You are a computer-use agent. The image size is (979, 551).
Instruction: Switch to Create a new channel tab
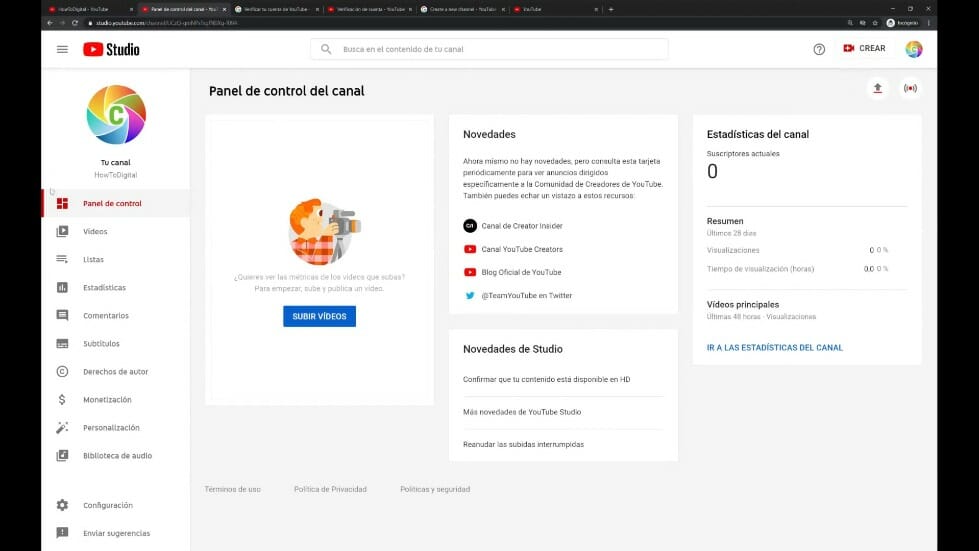click(x=461, y=9)
